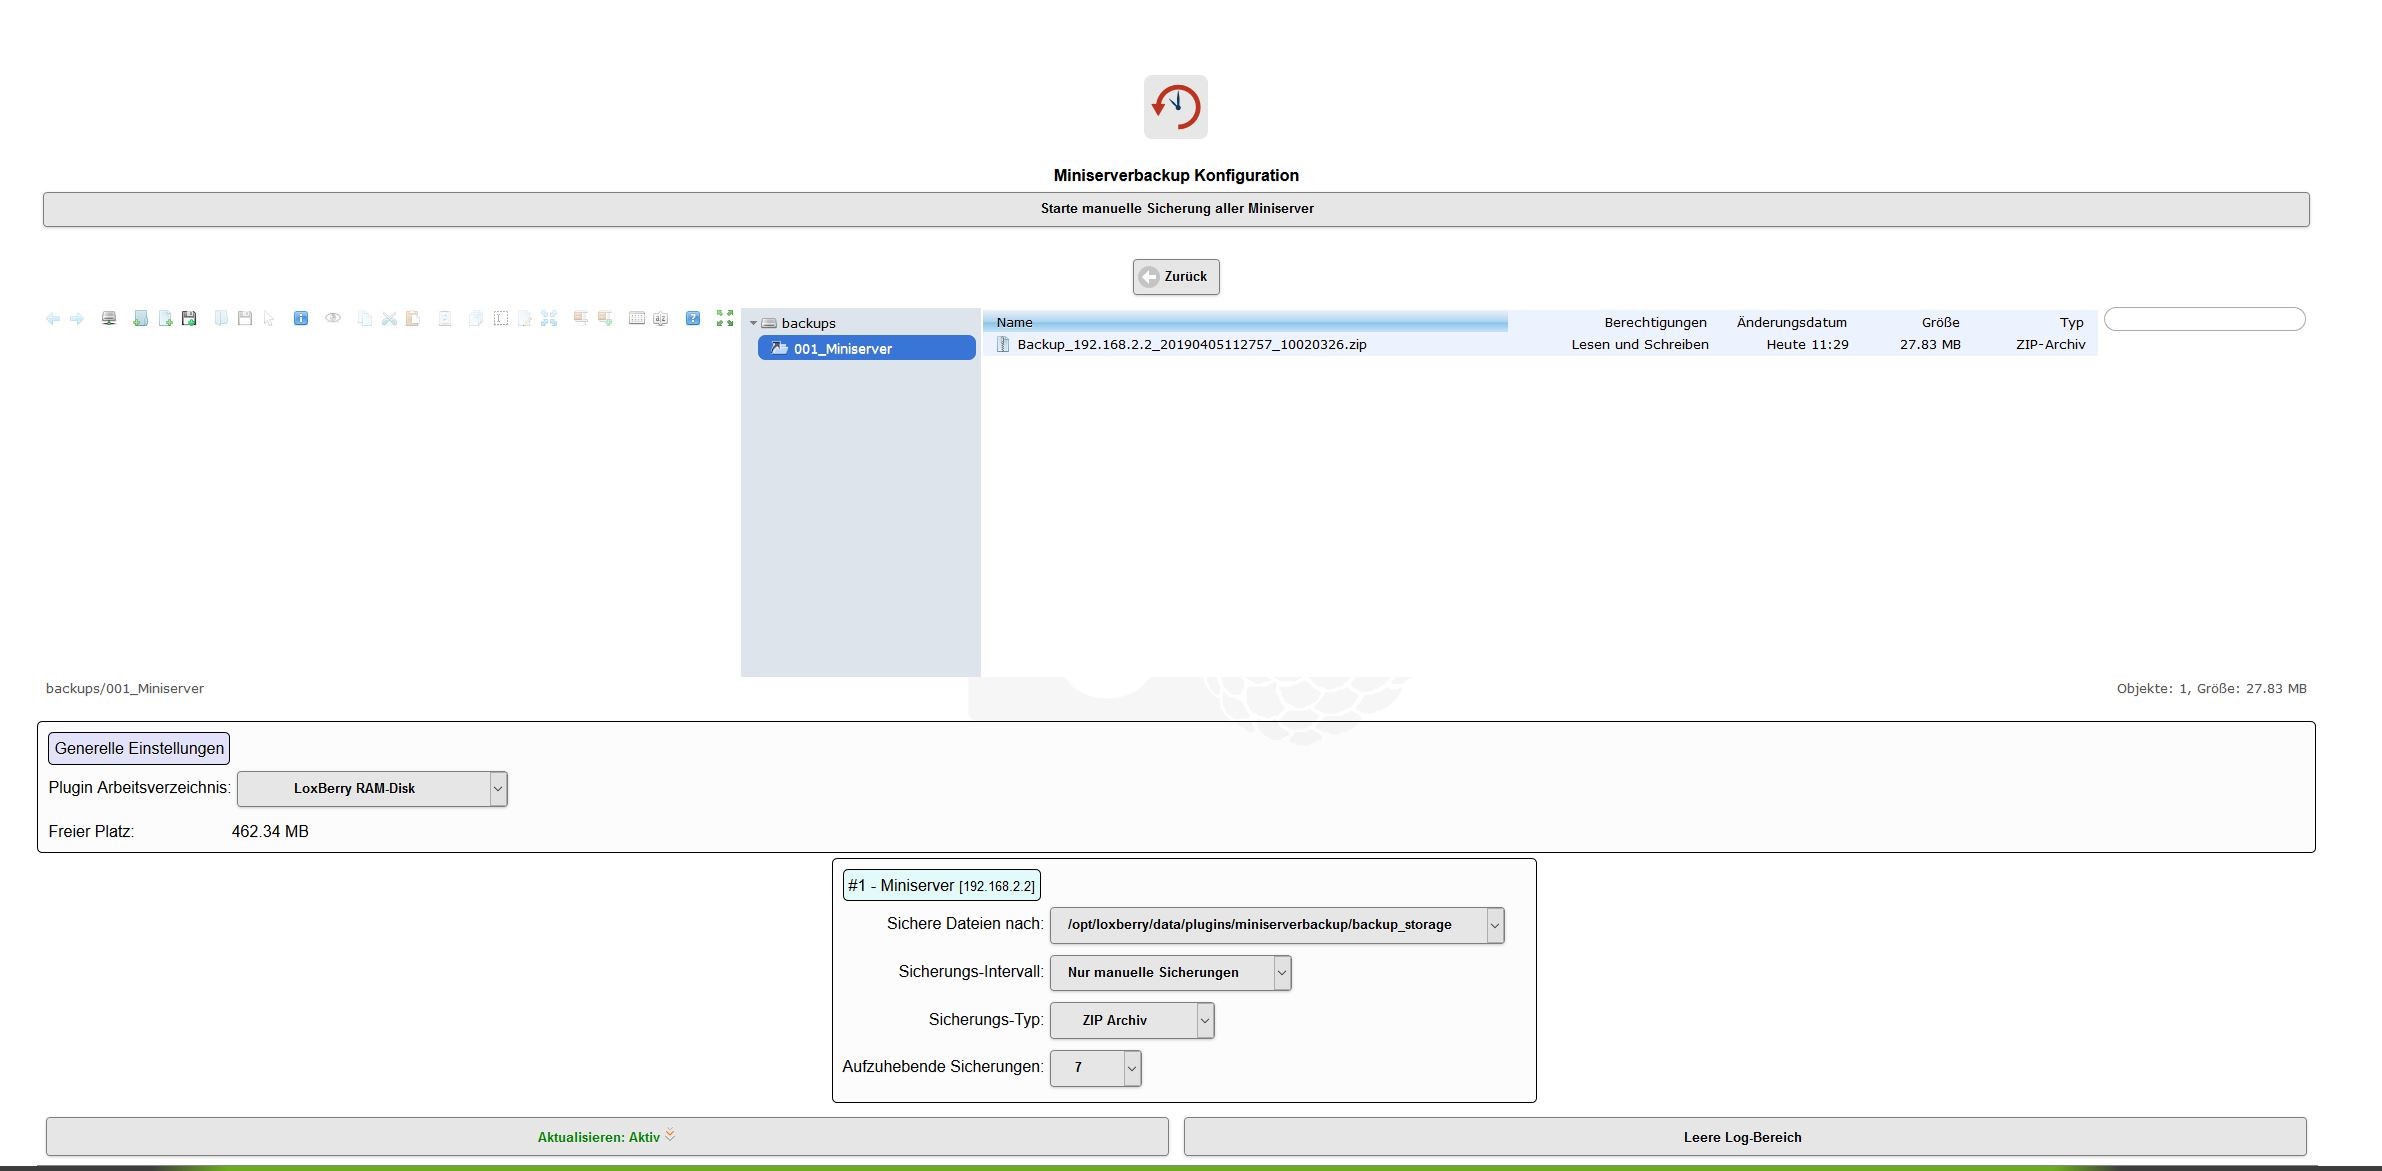Open the blue info icon
This screenshot has width=2382, height=1171.
[301, 318]
